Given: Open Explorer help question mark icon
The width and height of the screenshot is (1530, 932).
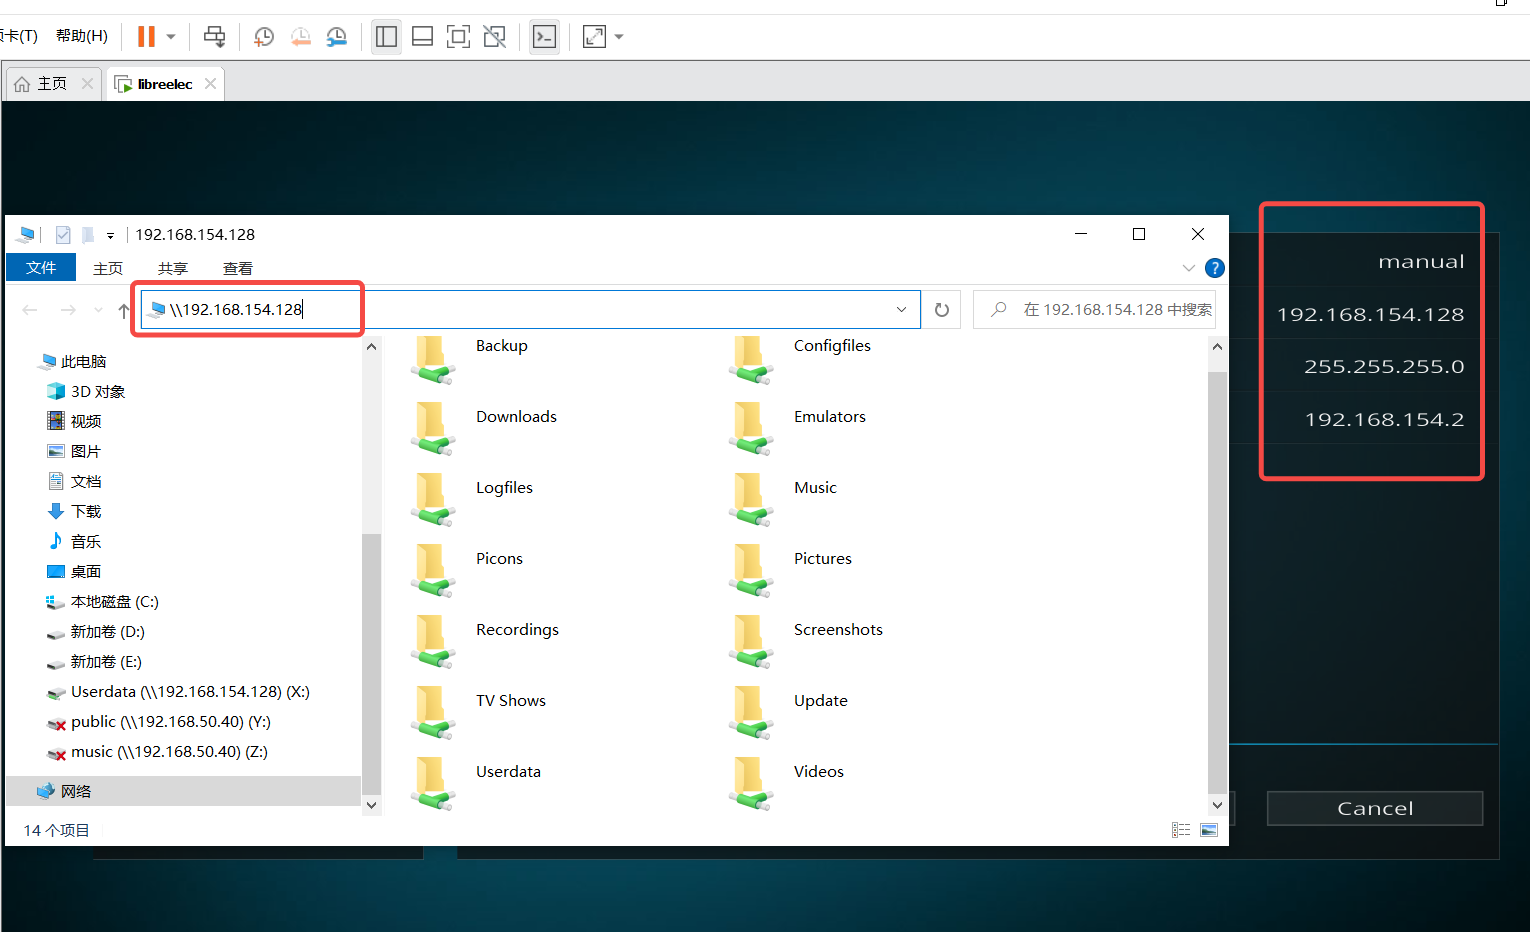Looking at the screenshot, I should pos(1215,268).
